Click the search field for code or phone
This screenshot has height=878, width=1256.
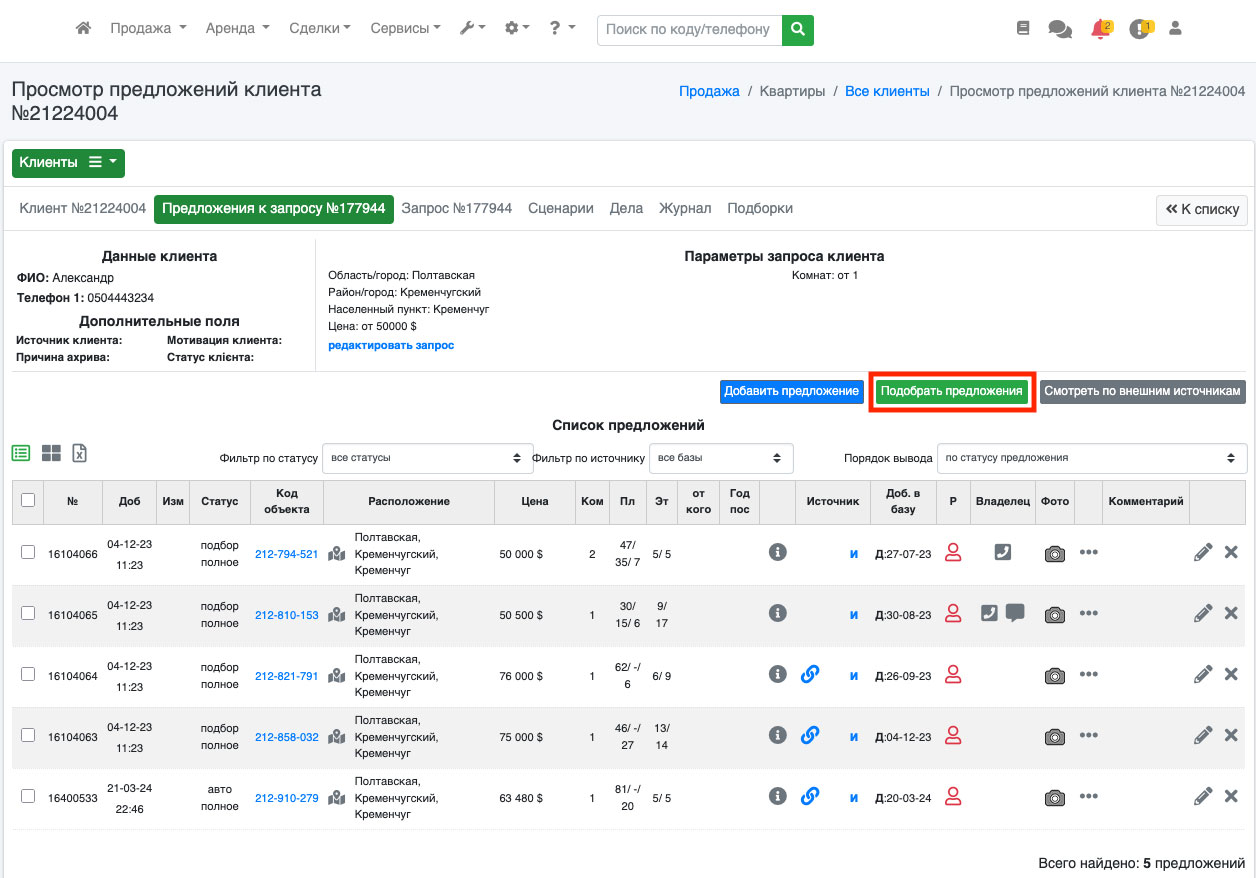click(x=689, y=29)
